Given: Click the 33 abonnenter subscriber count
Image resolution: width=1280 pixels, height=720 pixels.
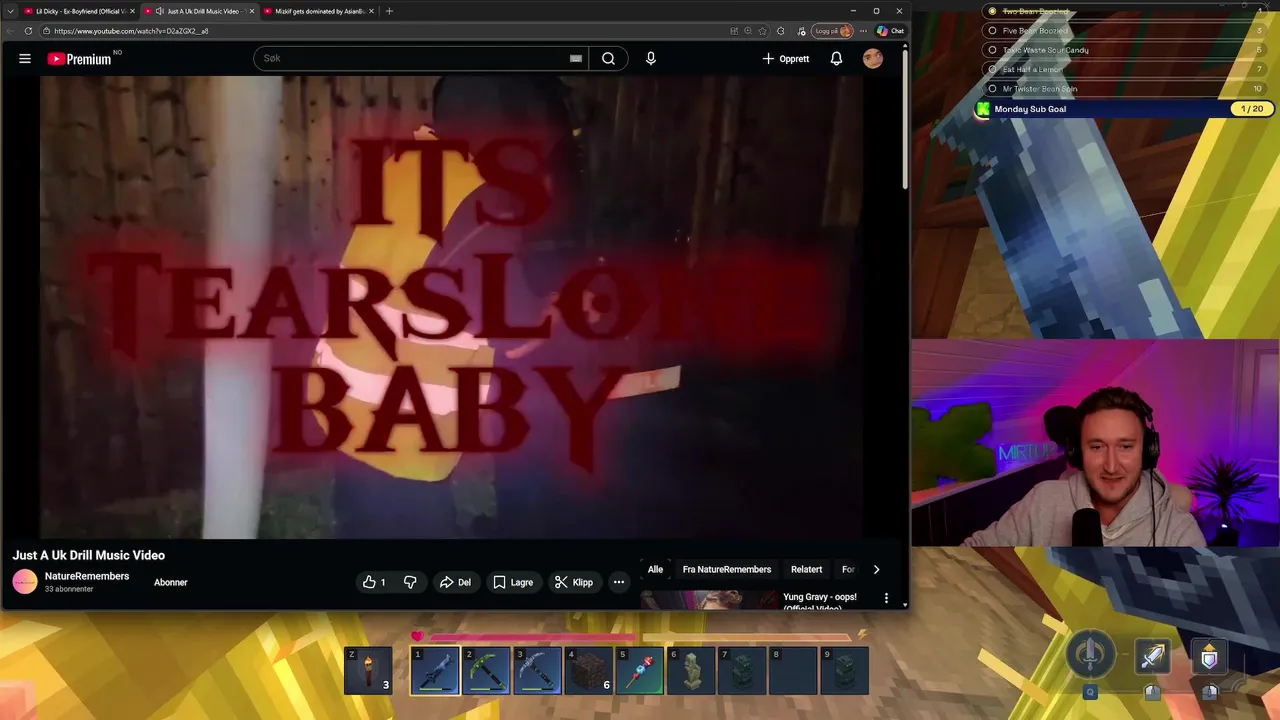Looking at the screenshot, I should click(69, 590).
